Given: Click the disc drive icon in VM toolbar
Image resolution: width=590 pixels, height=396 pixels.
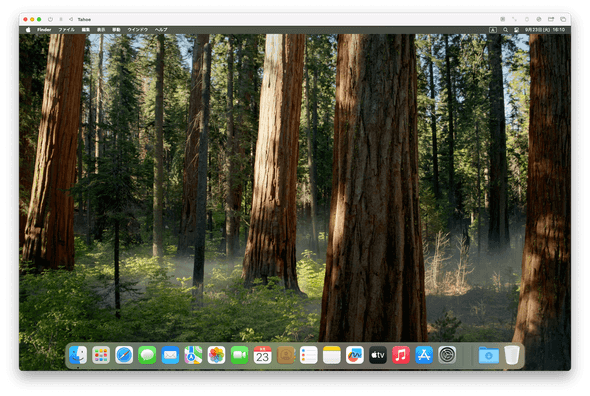Looking at the screenshot, I should [539, 19].
